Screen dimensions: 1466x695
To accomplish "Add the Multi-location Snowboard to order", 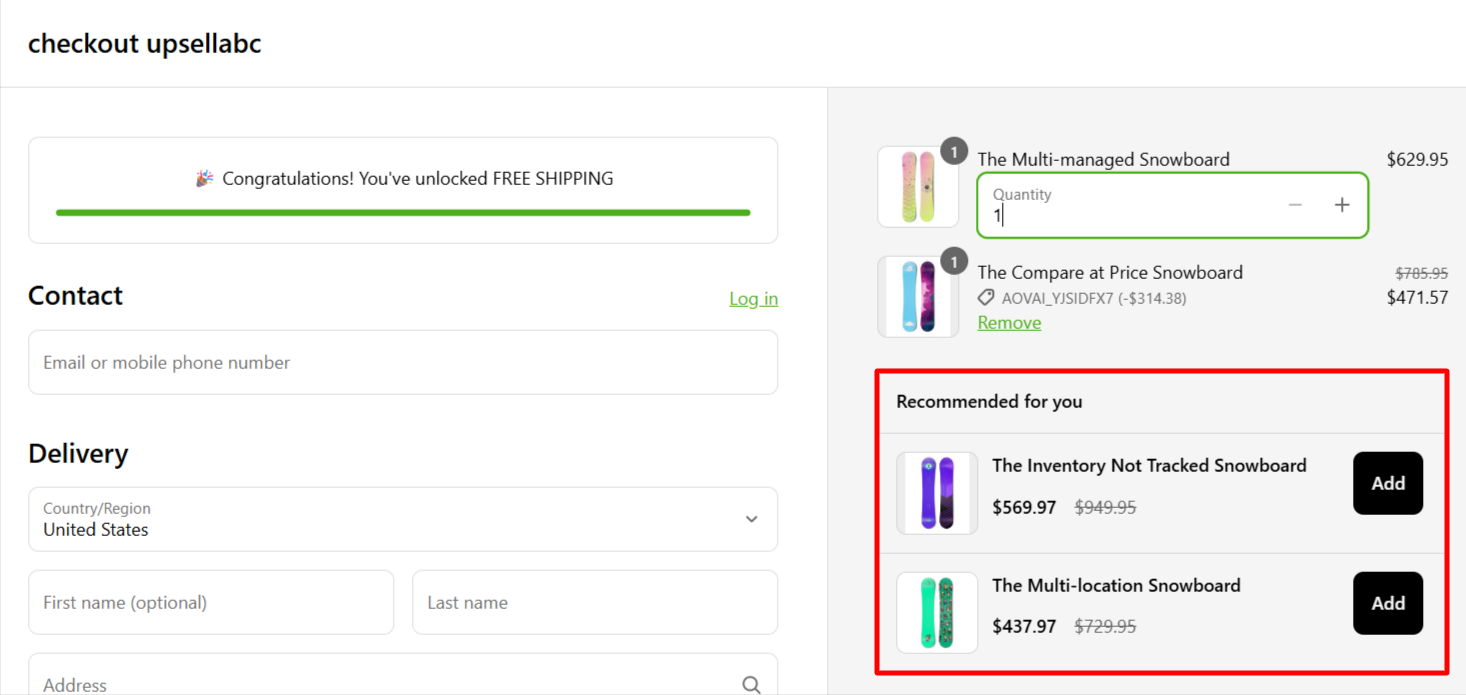I will coord(1387,603).
